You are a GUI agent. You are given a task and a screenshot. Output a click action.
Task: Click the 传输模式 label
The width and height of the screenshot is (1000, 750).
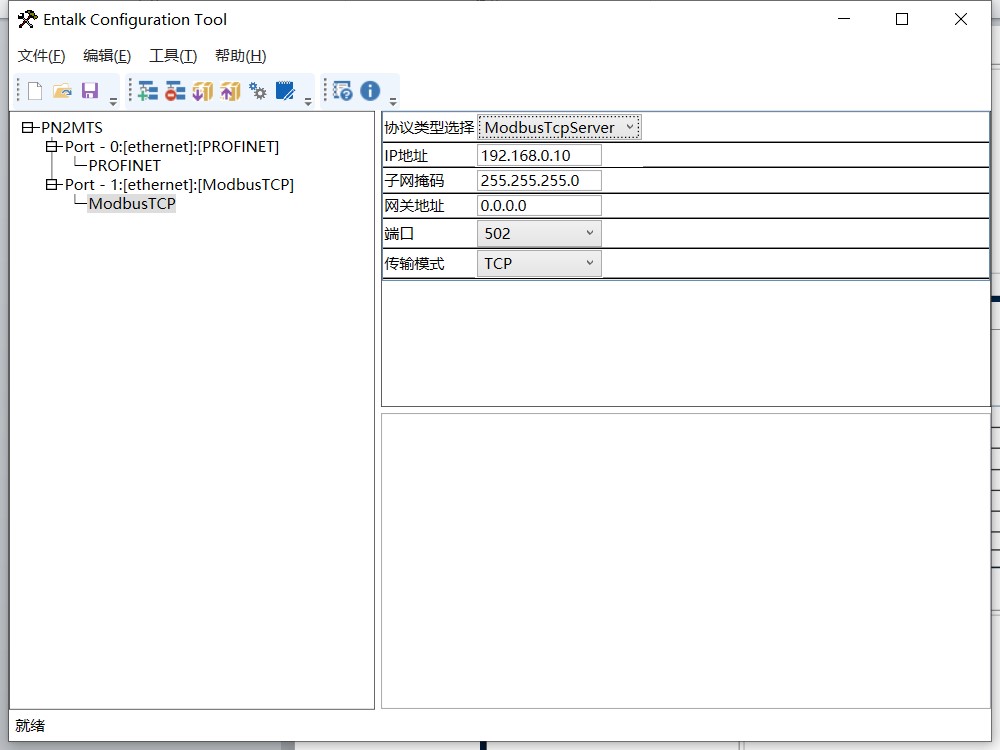click(x=414, y=263)
